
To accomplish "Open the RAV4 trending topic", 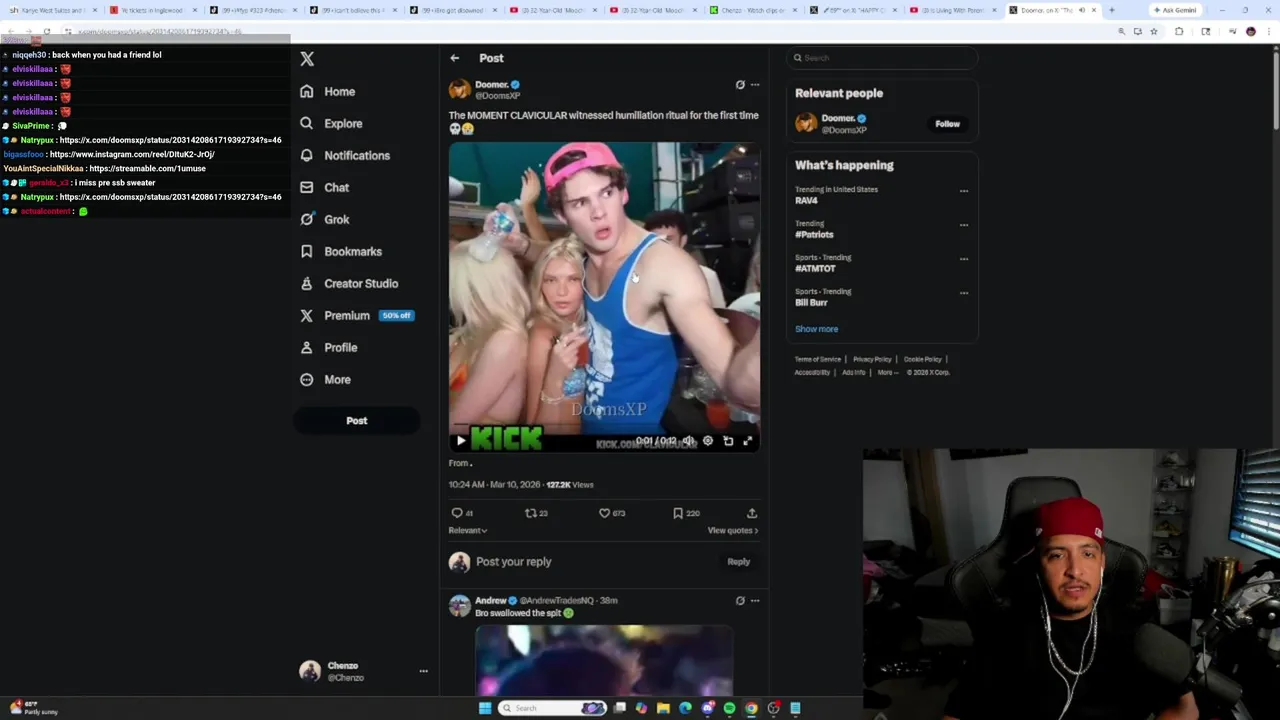I will (836, 195).
